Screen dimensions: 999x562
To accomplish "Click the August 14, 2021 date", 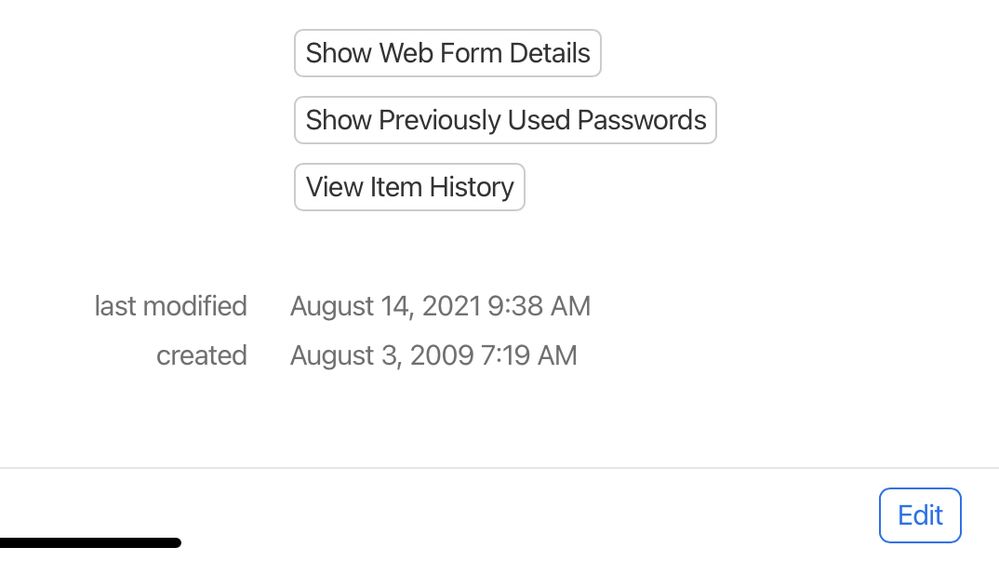I will [386, 306].
